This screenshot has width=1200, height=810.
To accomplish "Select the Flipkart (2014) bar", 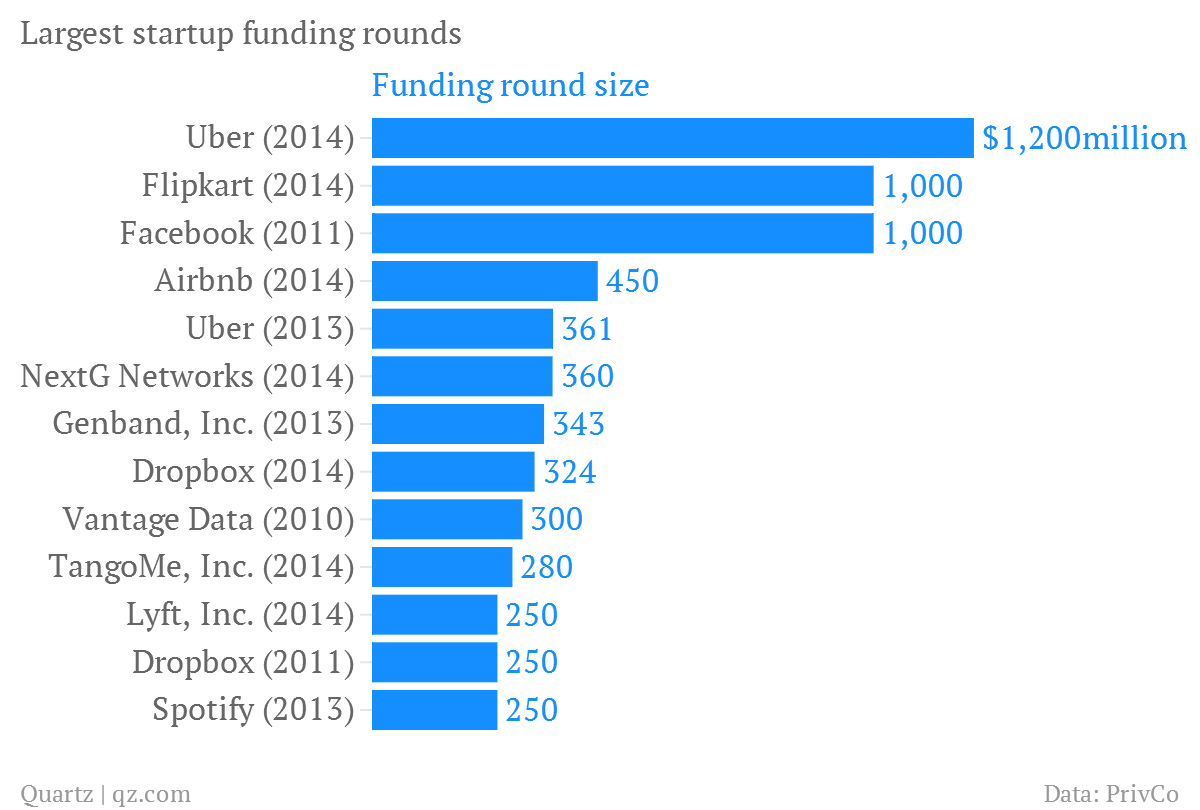I will click(622, 186).
